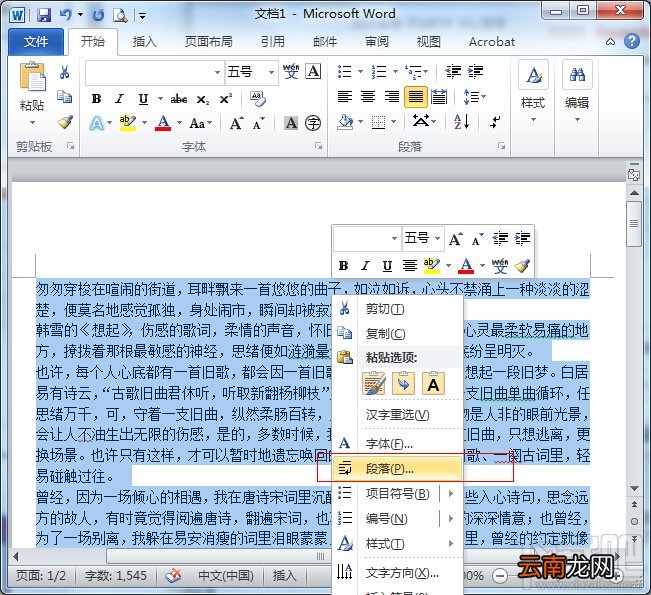Open the mini toolbar font size dropdown
Screen dimensions: 651x595
point(437,238)
